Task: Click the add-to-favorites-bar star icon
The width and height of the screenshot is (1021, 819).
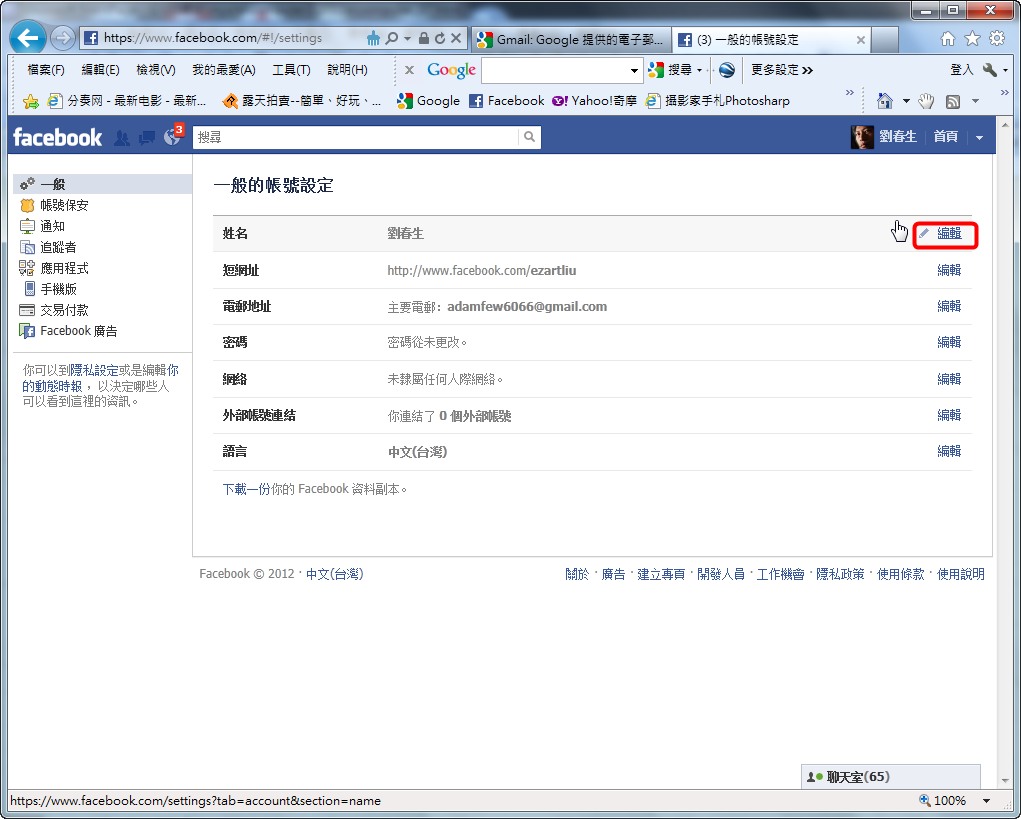Action: [31, 101]
